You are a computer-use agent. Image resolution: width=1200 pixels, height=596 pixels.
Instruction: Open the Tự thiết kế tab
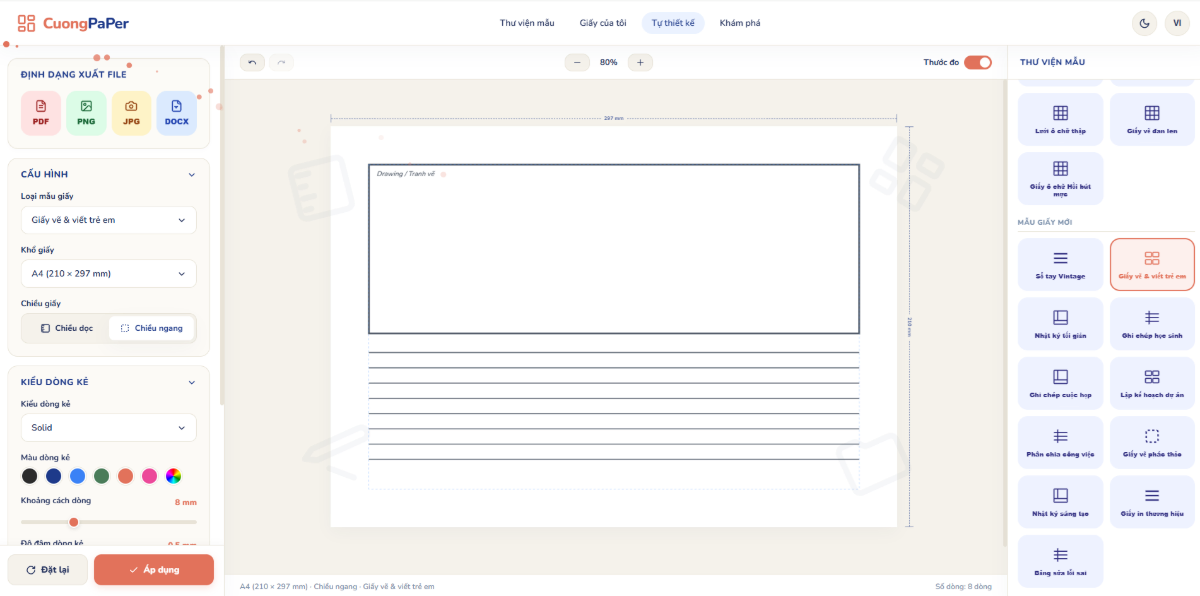[x=673, y=23]
